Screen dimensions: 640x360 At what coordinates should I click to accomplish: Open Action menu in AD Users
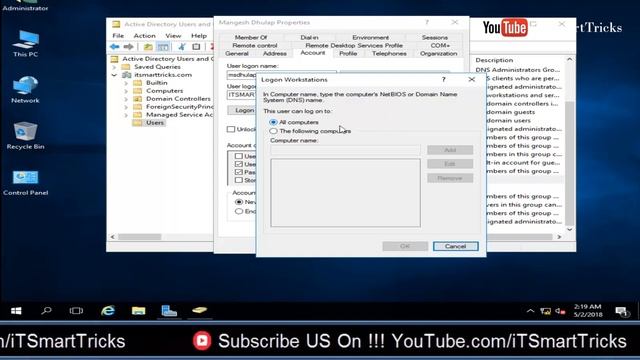point(144,36)
